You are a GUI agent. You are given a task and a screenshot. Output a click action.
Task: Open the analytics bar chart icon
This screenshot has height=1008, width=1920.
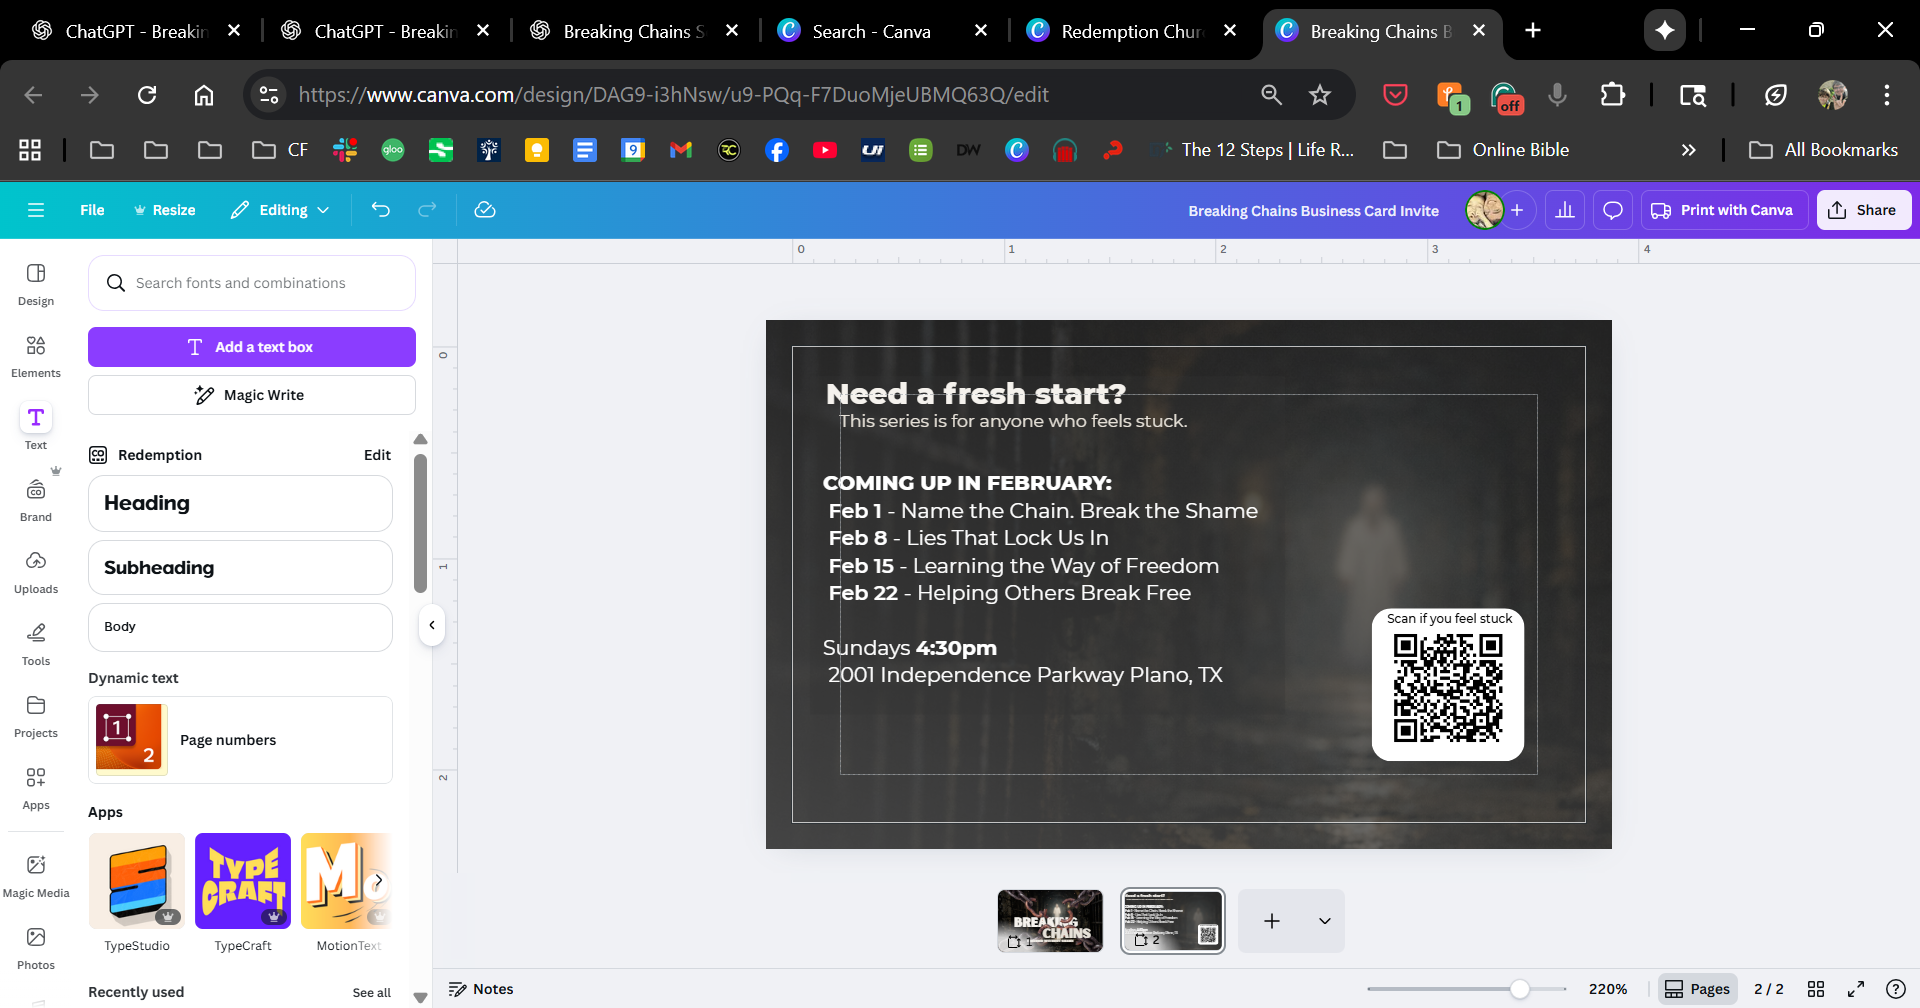tap(1565, 210)
